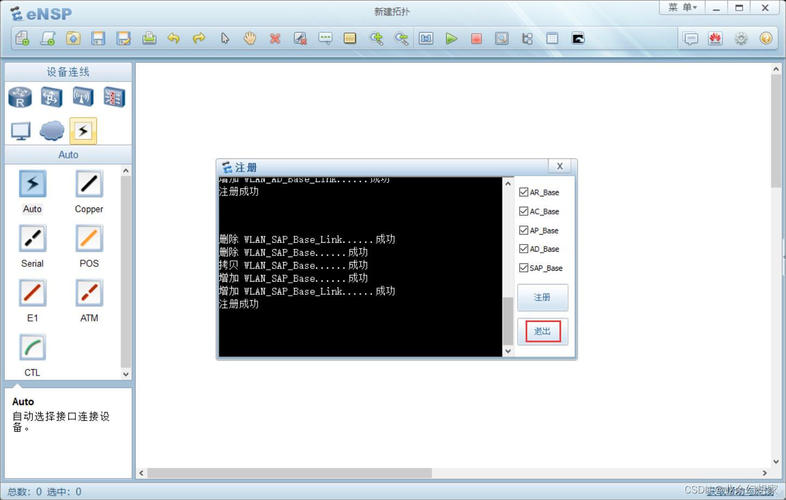This screenshot has height=500, width=786.
Task: Open help with the yellow icon
Action: click(765, 39)
